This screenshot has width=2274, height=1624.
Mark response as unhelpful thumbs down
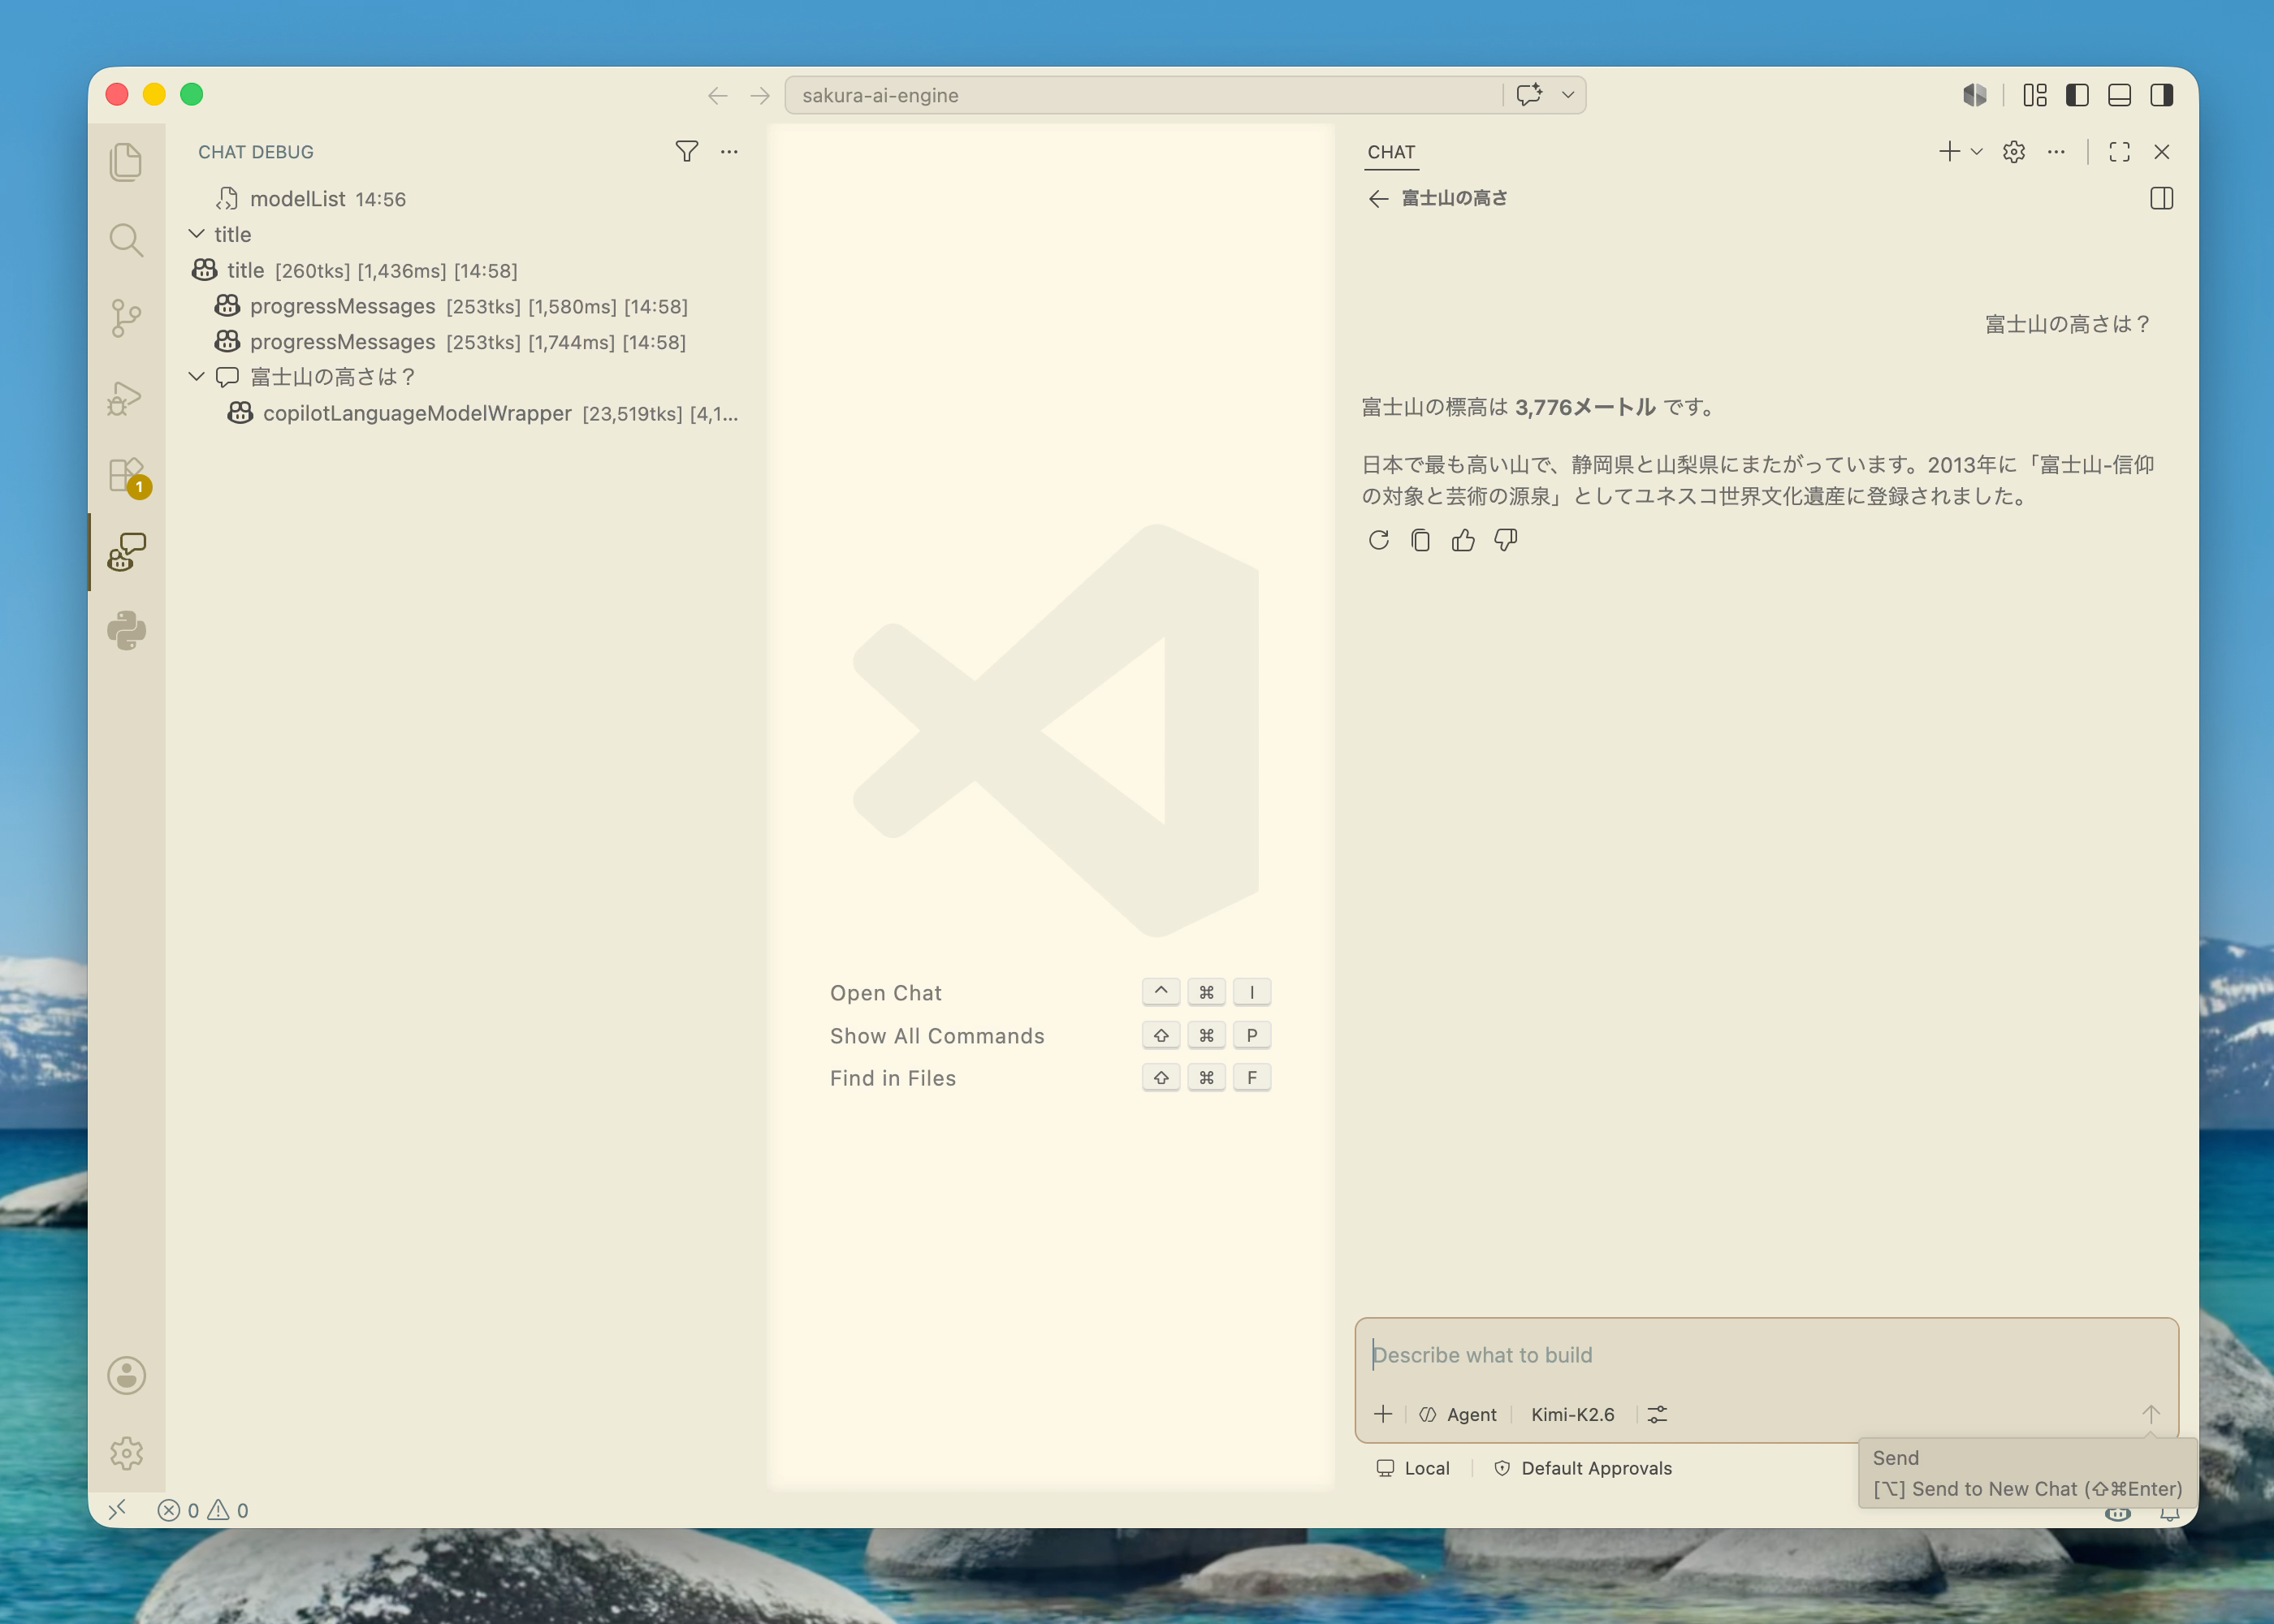1505,540
